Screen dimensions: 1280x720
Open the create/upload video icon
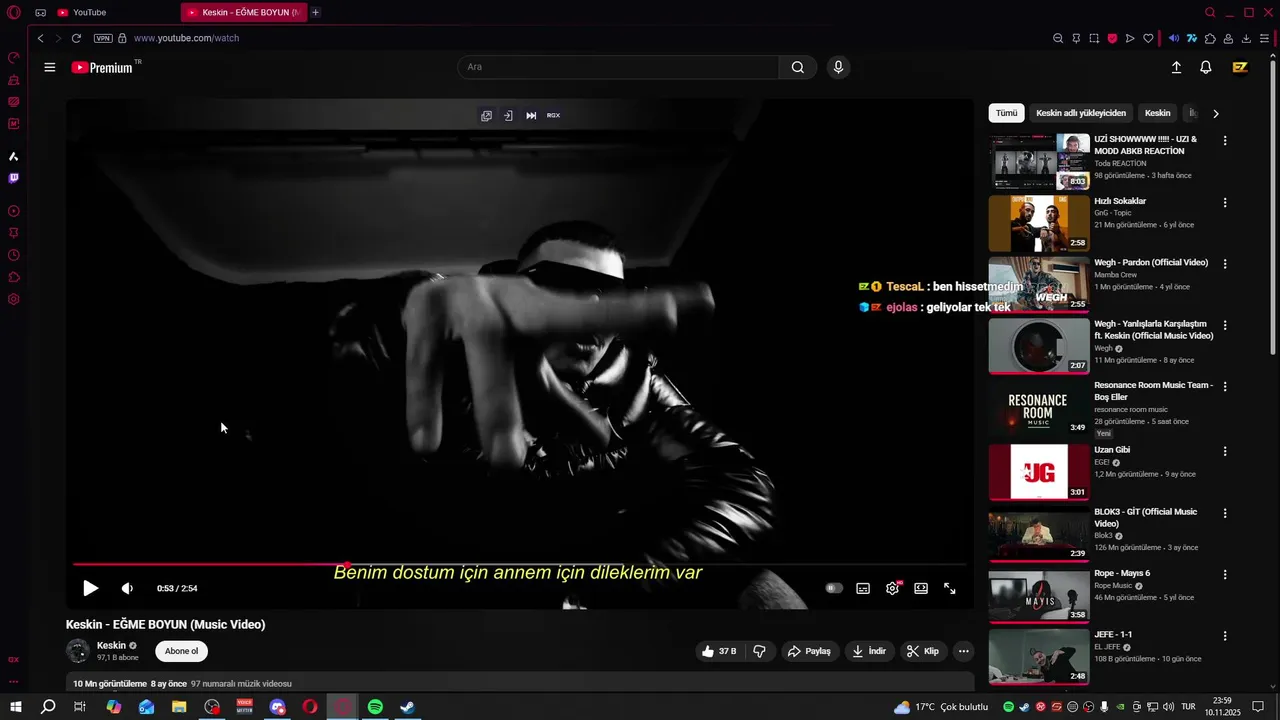point(1176,67)
